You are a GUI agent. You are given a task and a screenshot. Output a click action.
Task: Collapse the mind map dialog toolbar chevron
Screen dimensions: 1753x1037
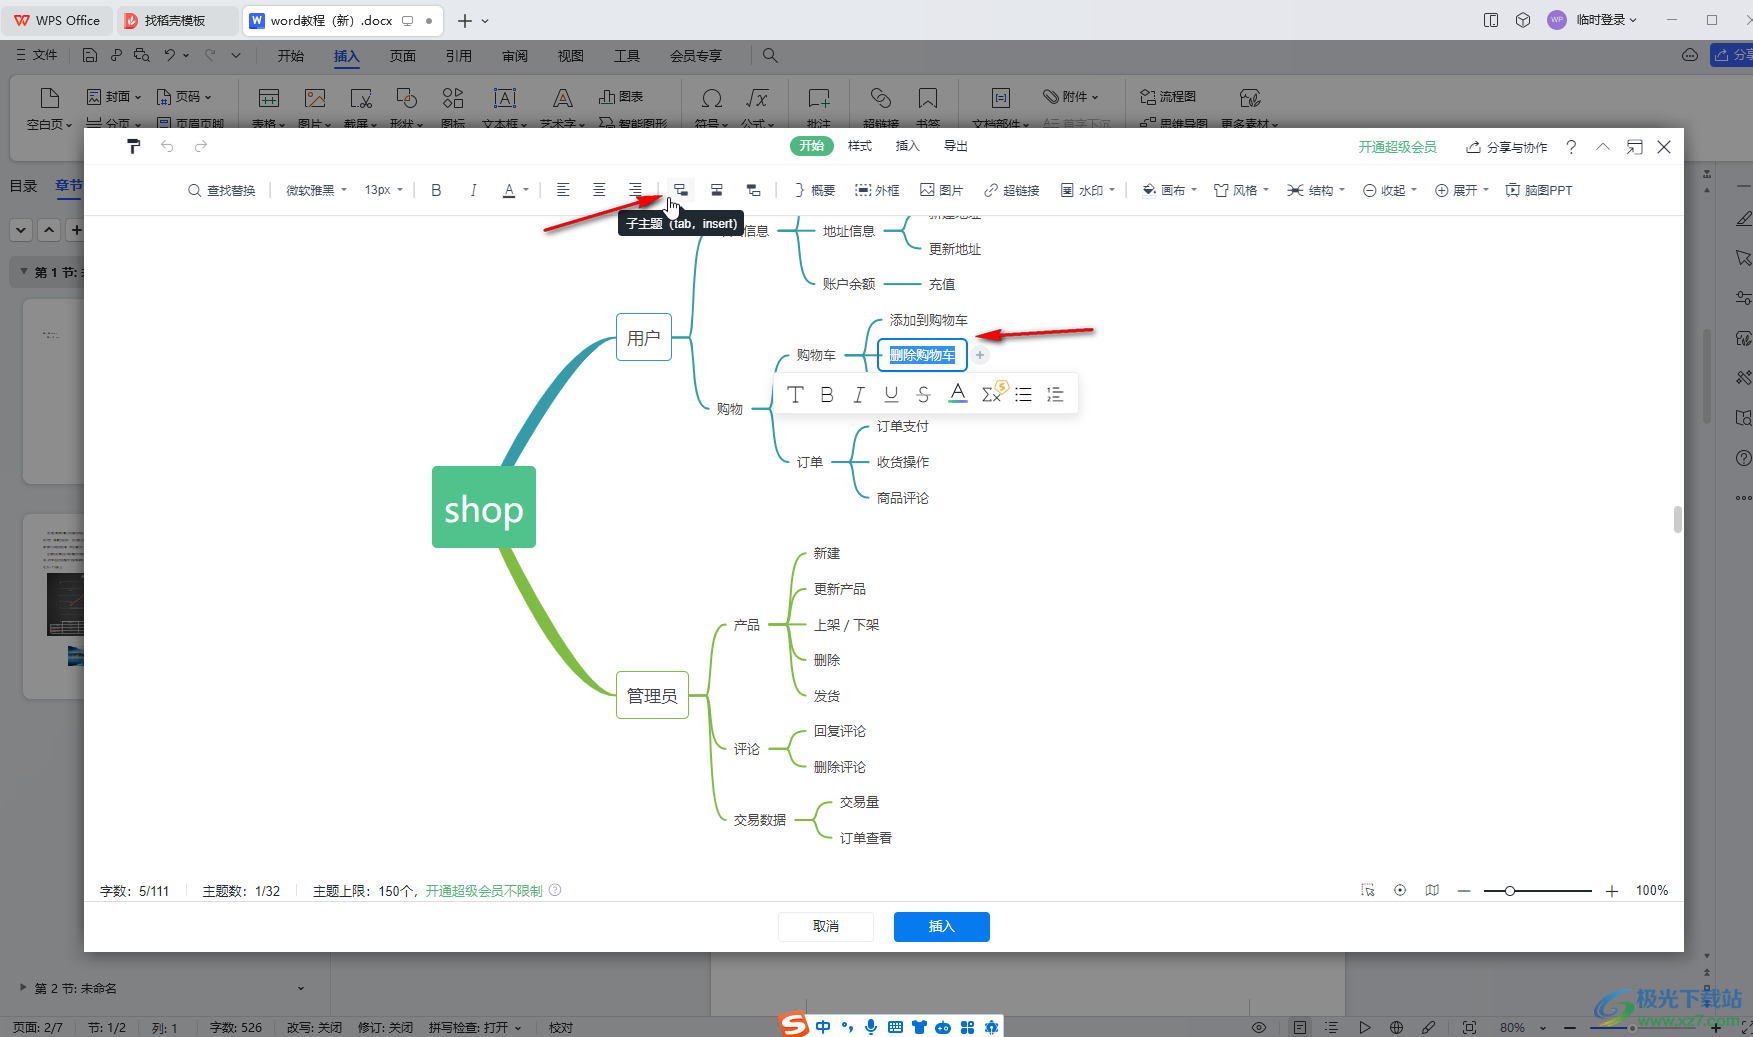coord(1603,147)
